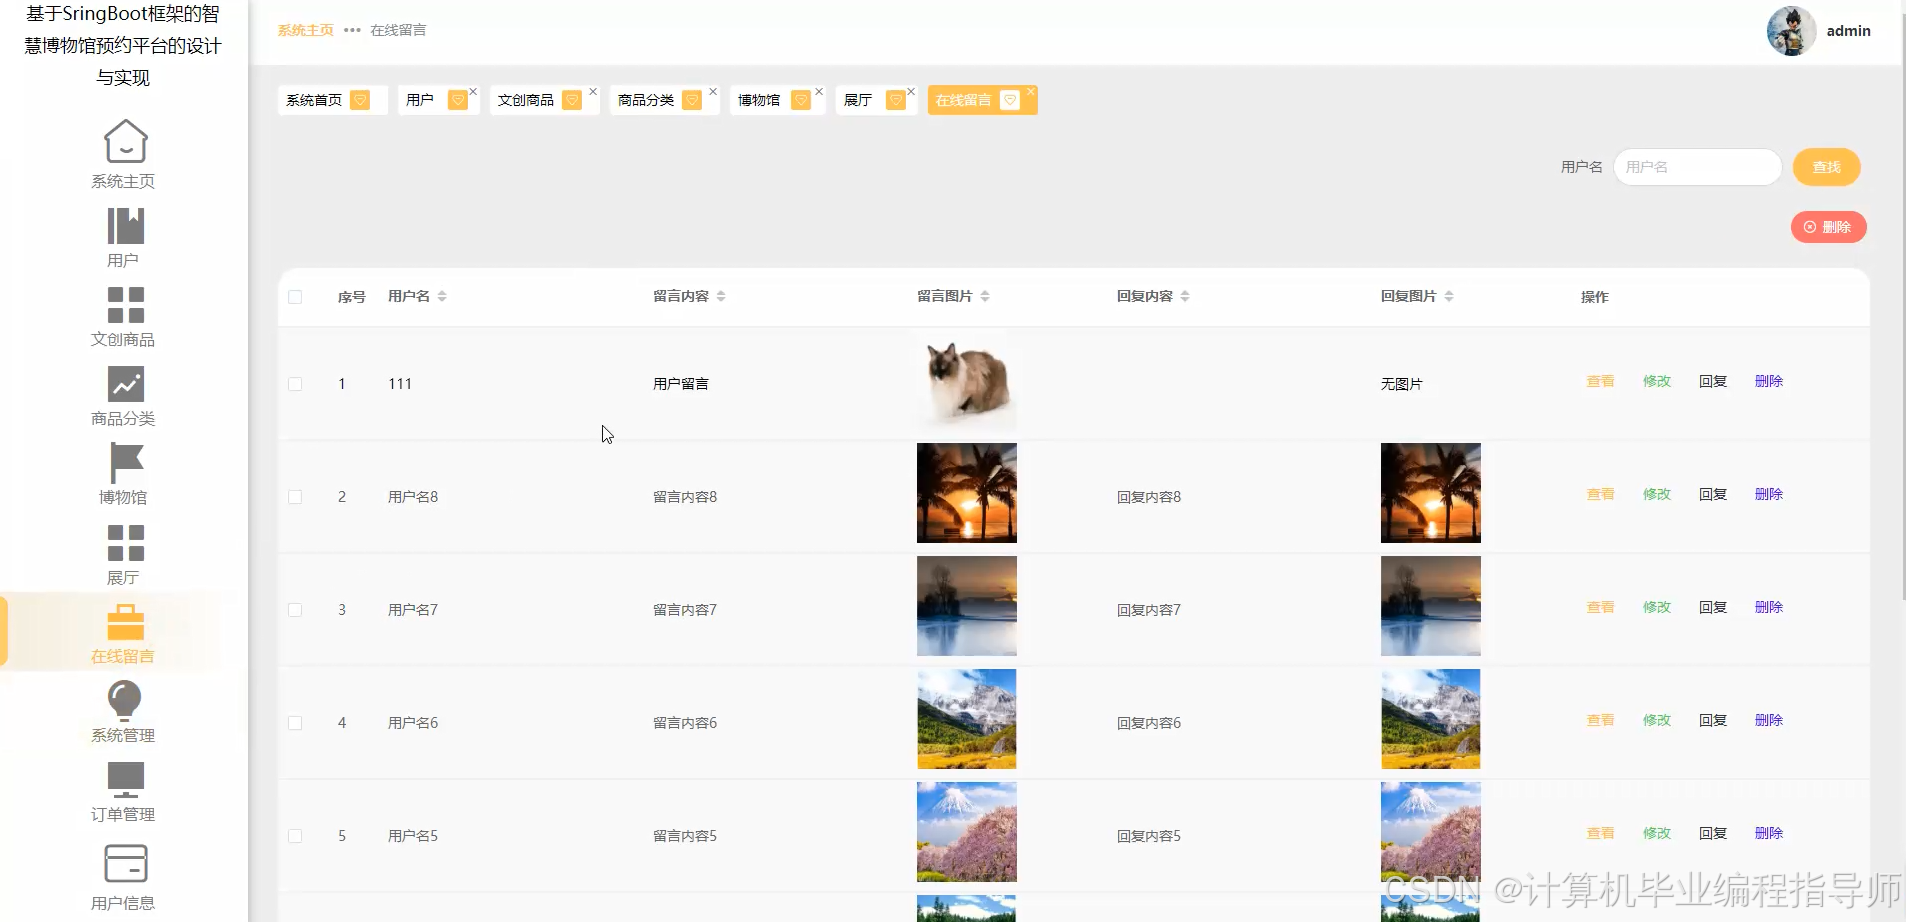1906x922 pixels.
Task: Click the 系统主页 breadcrumb link
Action: click(306, 30)
